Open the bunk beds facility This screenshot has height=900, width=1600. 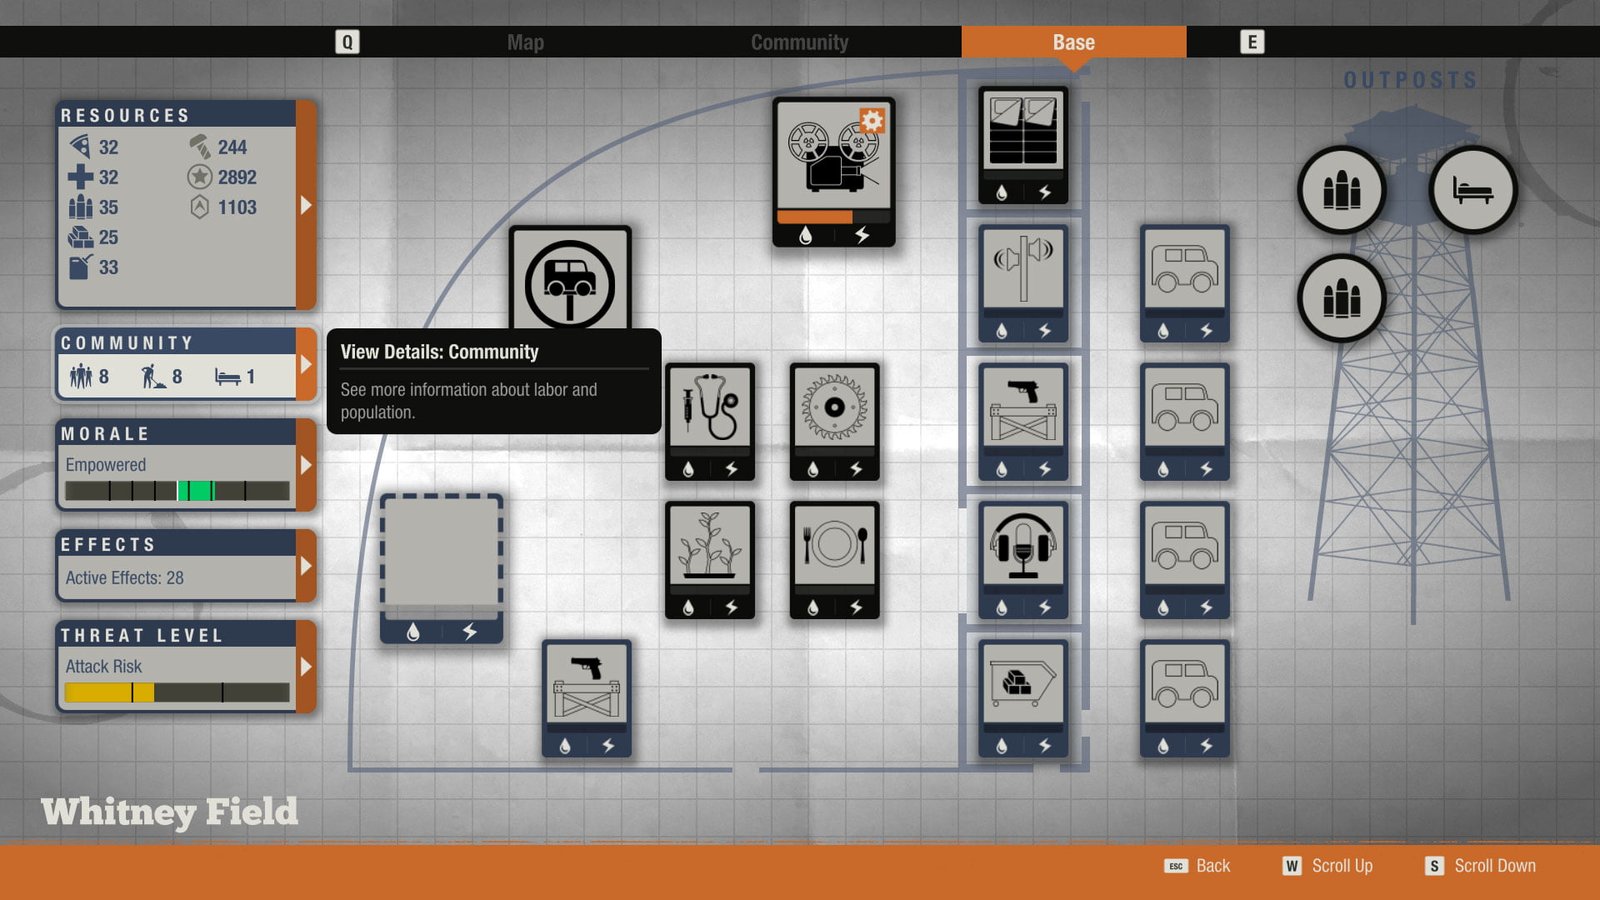[x=1023, y=146]
